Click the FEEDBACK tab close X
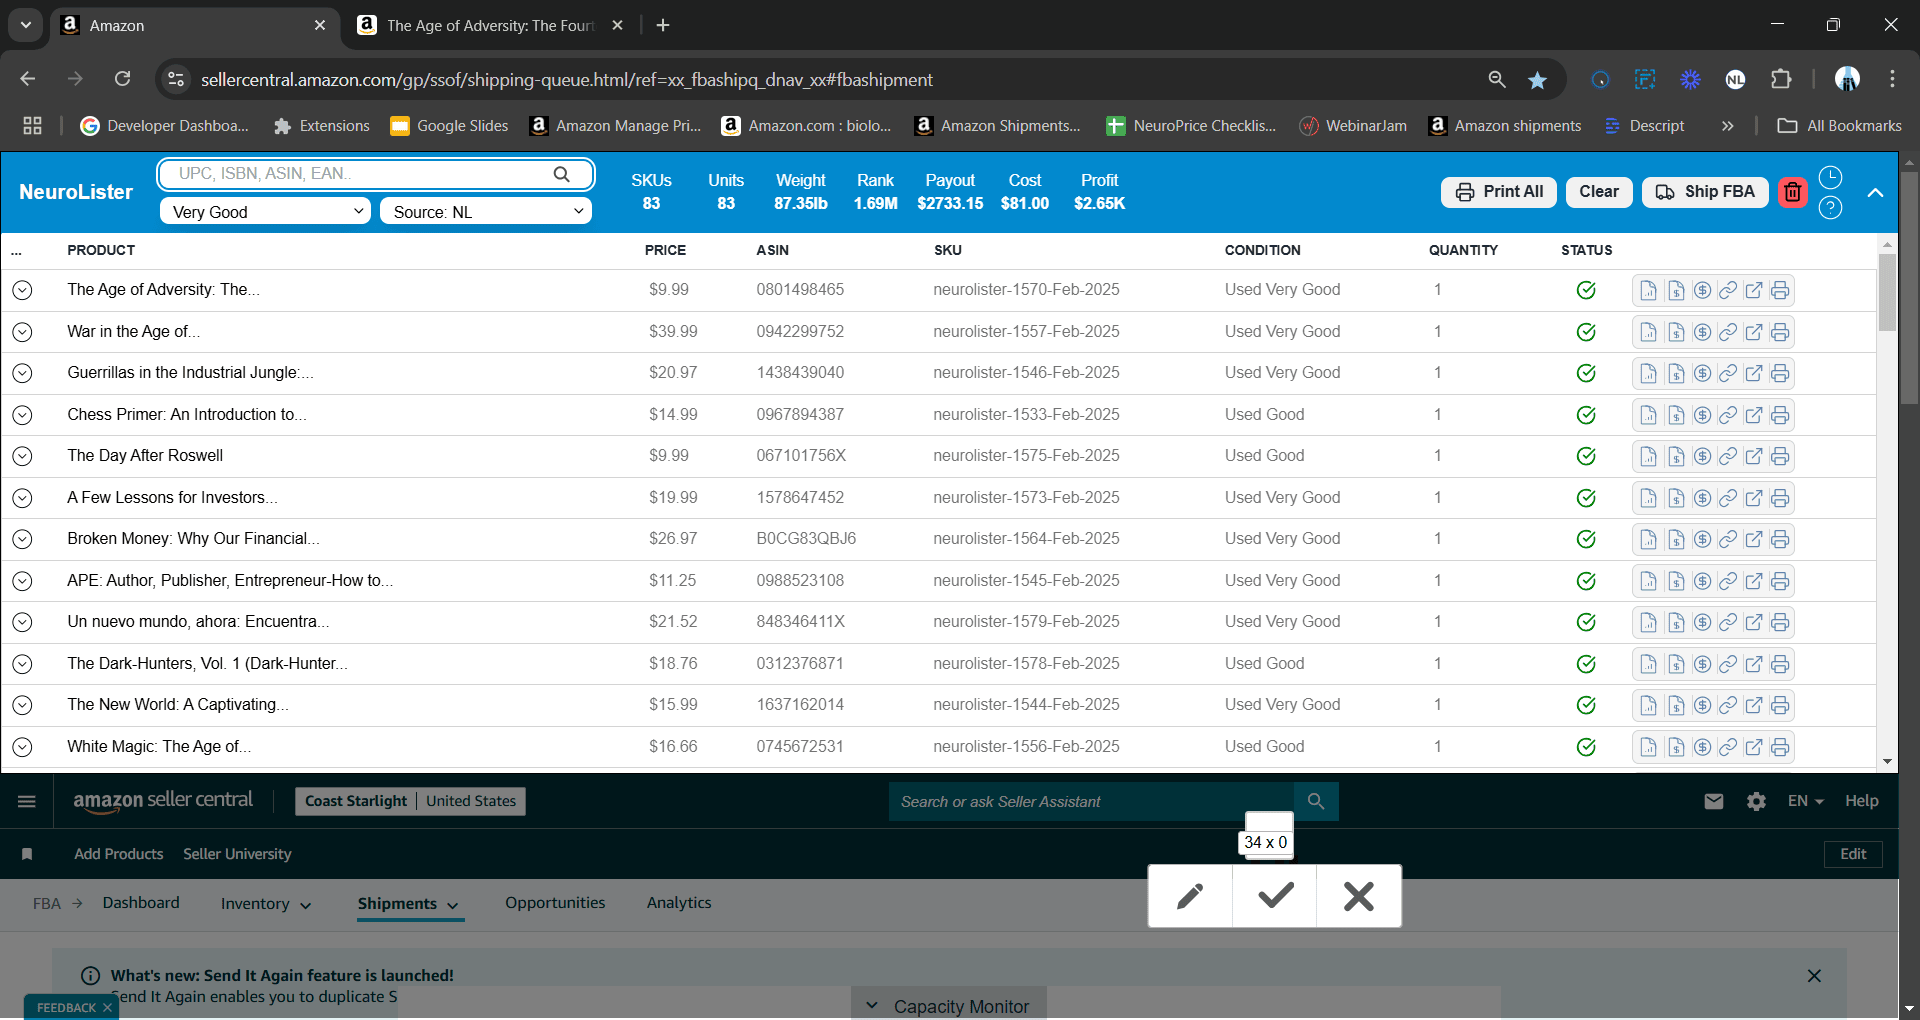 click(x=107, y=1008)
